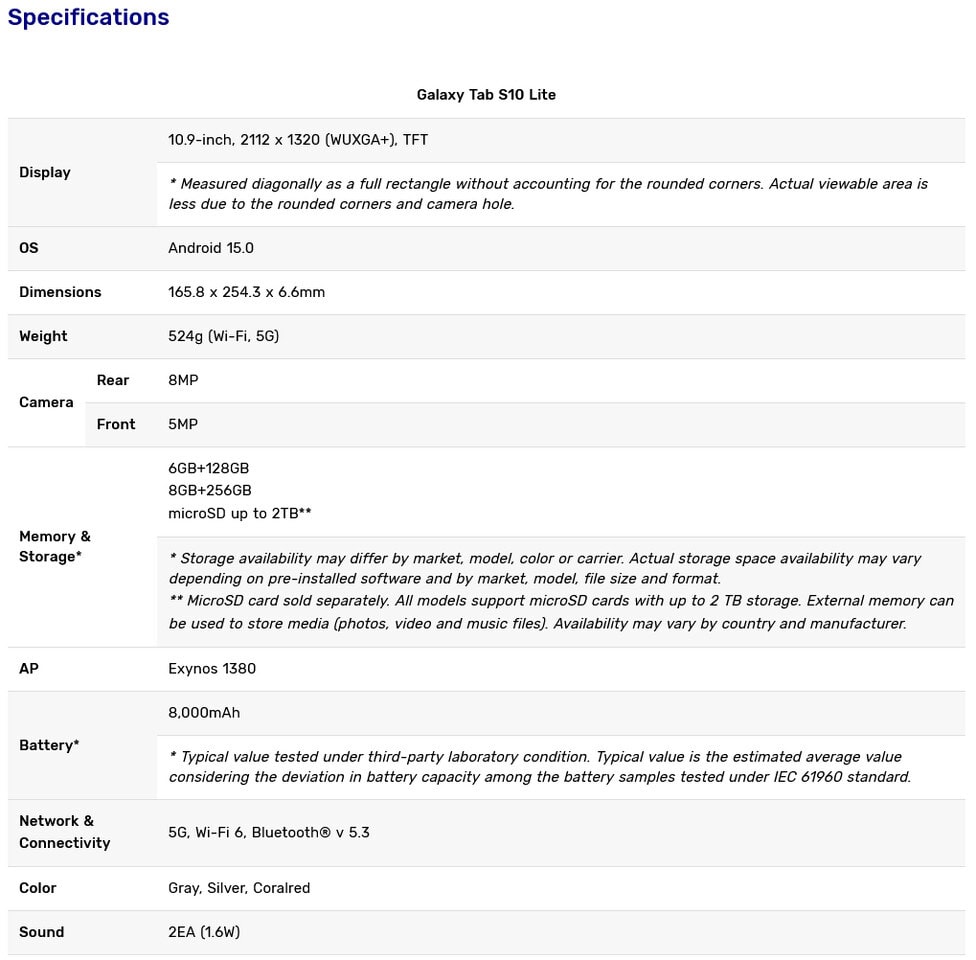Select the 8GB+256GB storage option text

coord(210,491)
